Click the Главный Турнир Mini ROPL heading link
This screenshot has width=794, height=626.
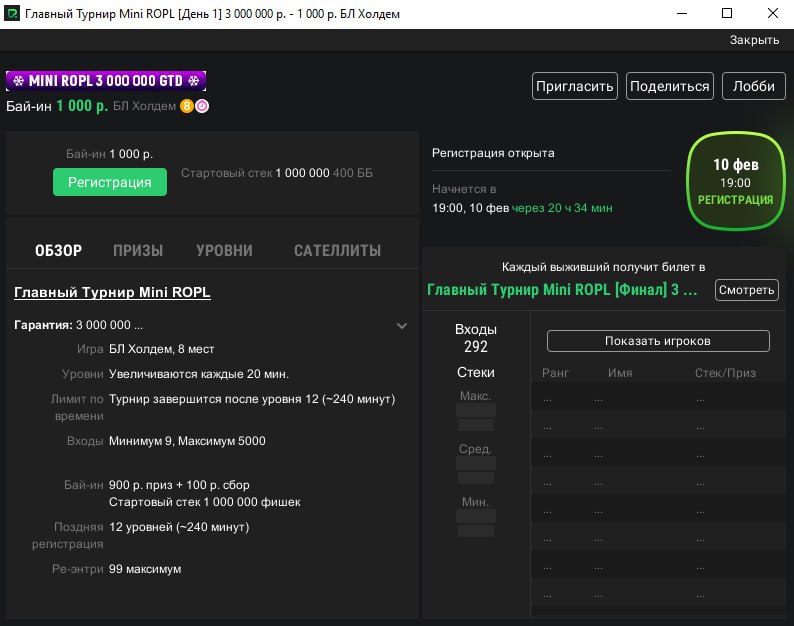click(x=112, y=292)
